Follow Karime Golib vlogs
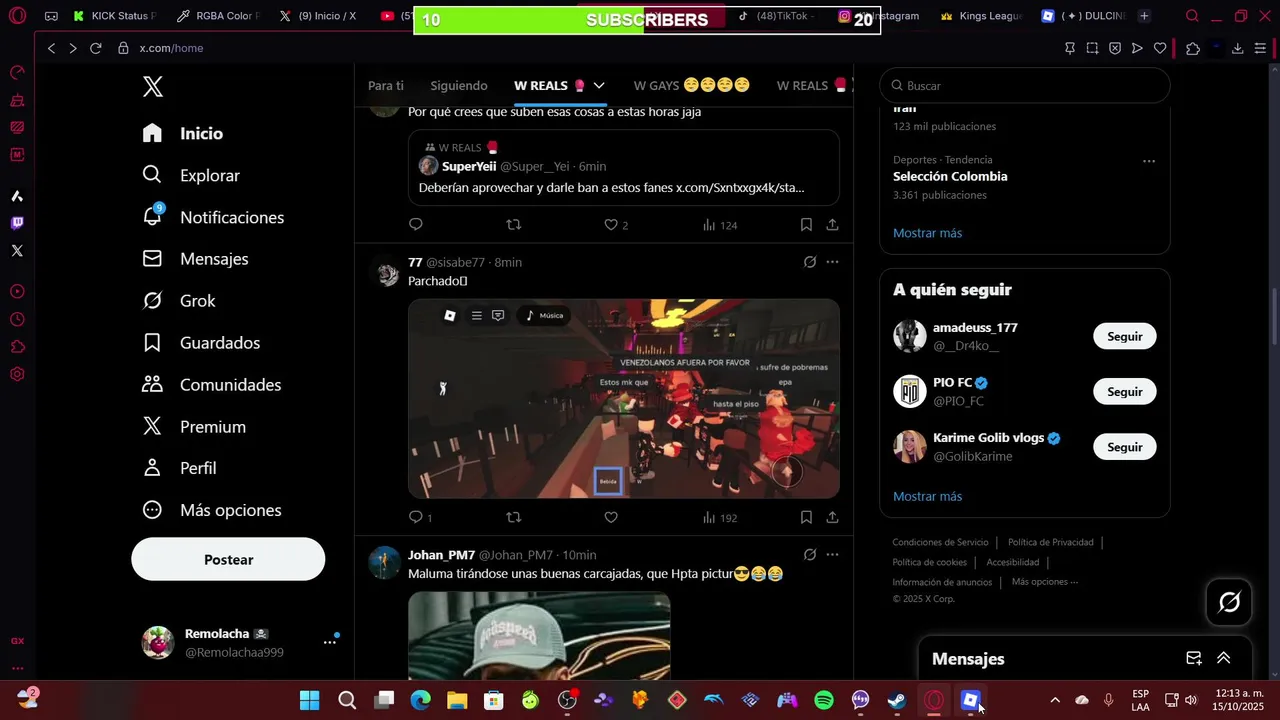The height and width of the screenshot is (720, 1280). 1125,447
